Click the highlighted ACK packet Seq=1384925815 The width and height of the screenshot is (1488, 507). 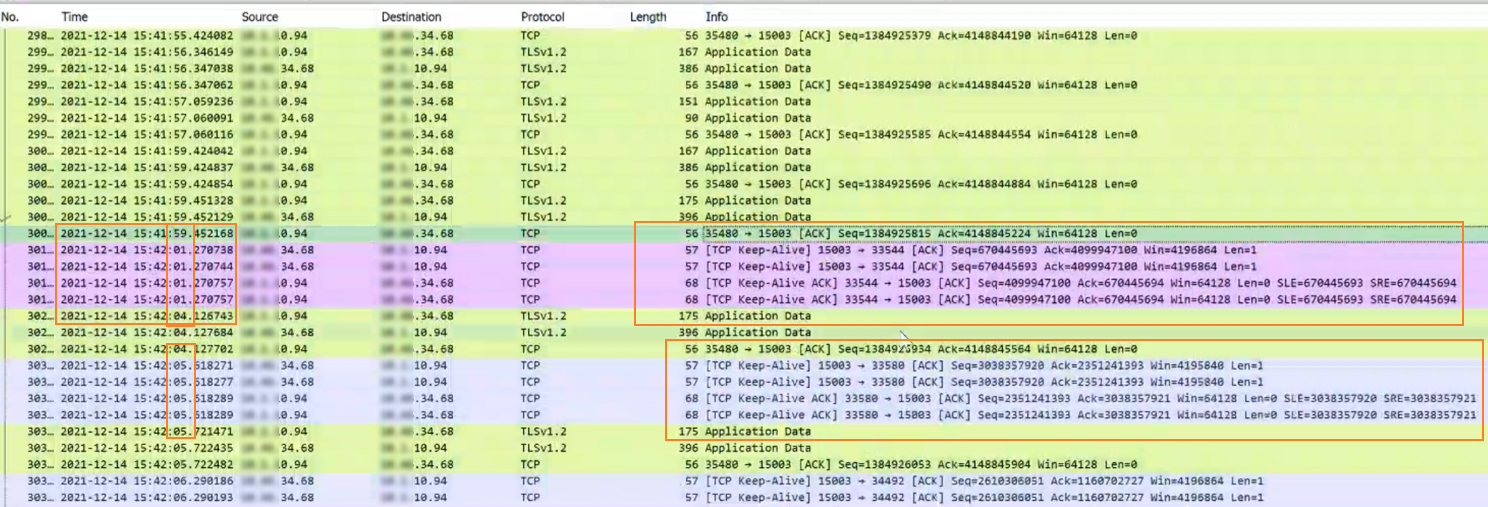point(744,233)
